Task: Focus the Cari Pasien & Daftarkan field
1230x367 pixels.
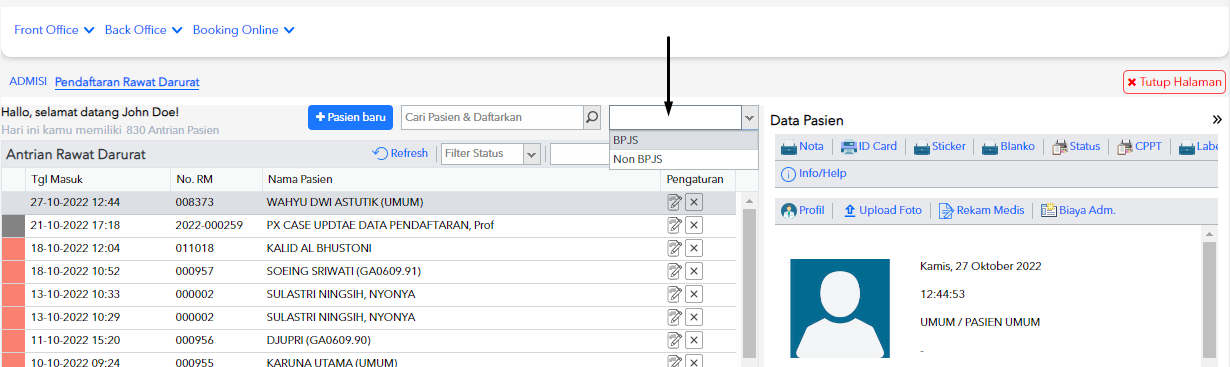Action: (492, 118)
